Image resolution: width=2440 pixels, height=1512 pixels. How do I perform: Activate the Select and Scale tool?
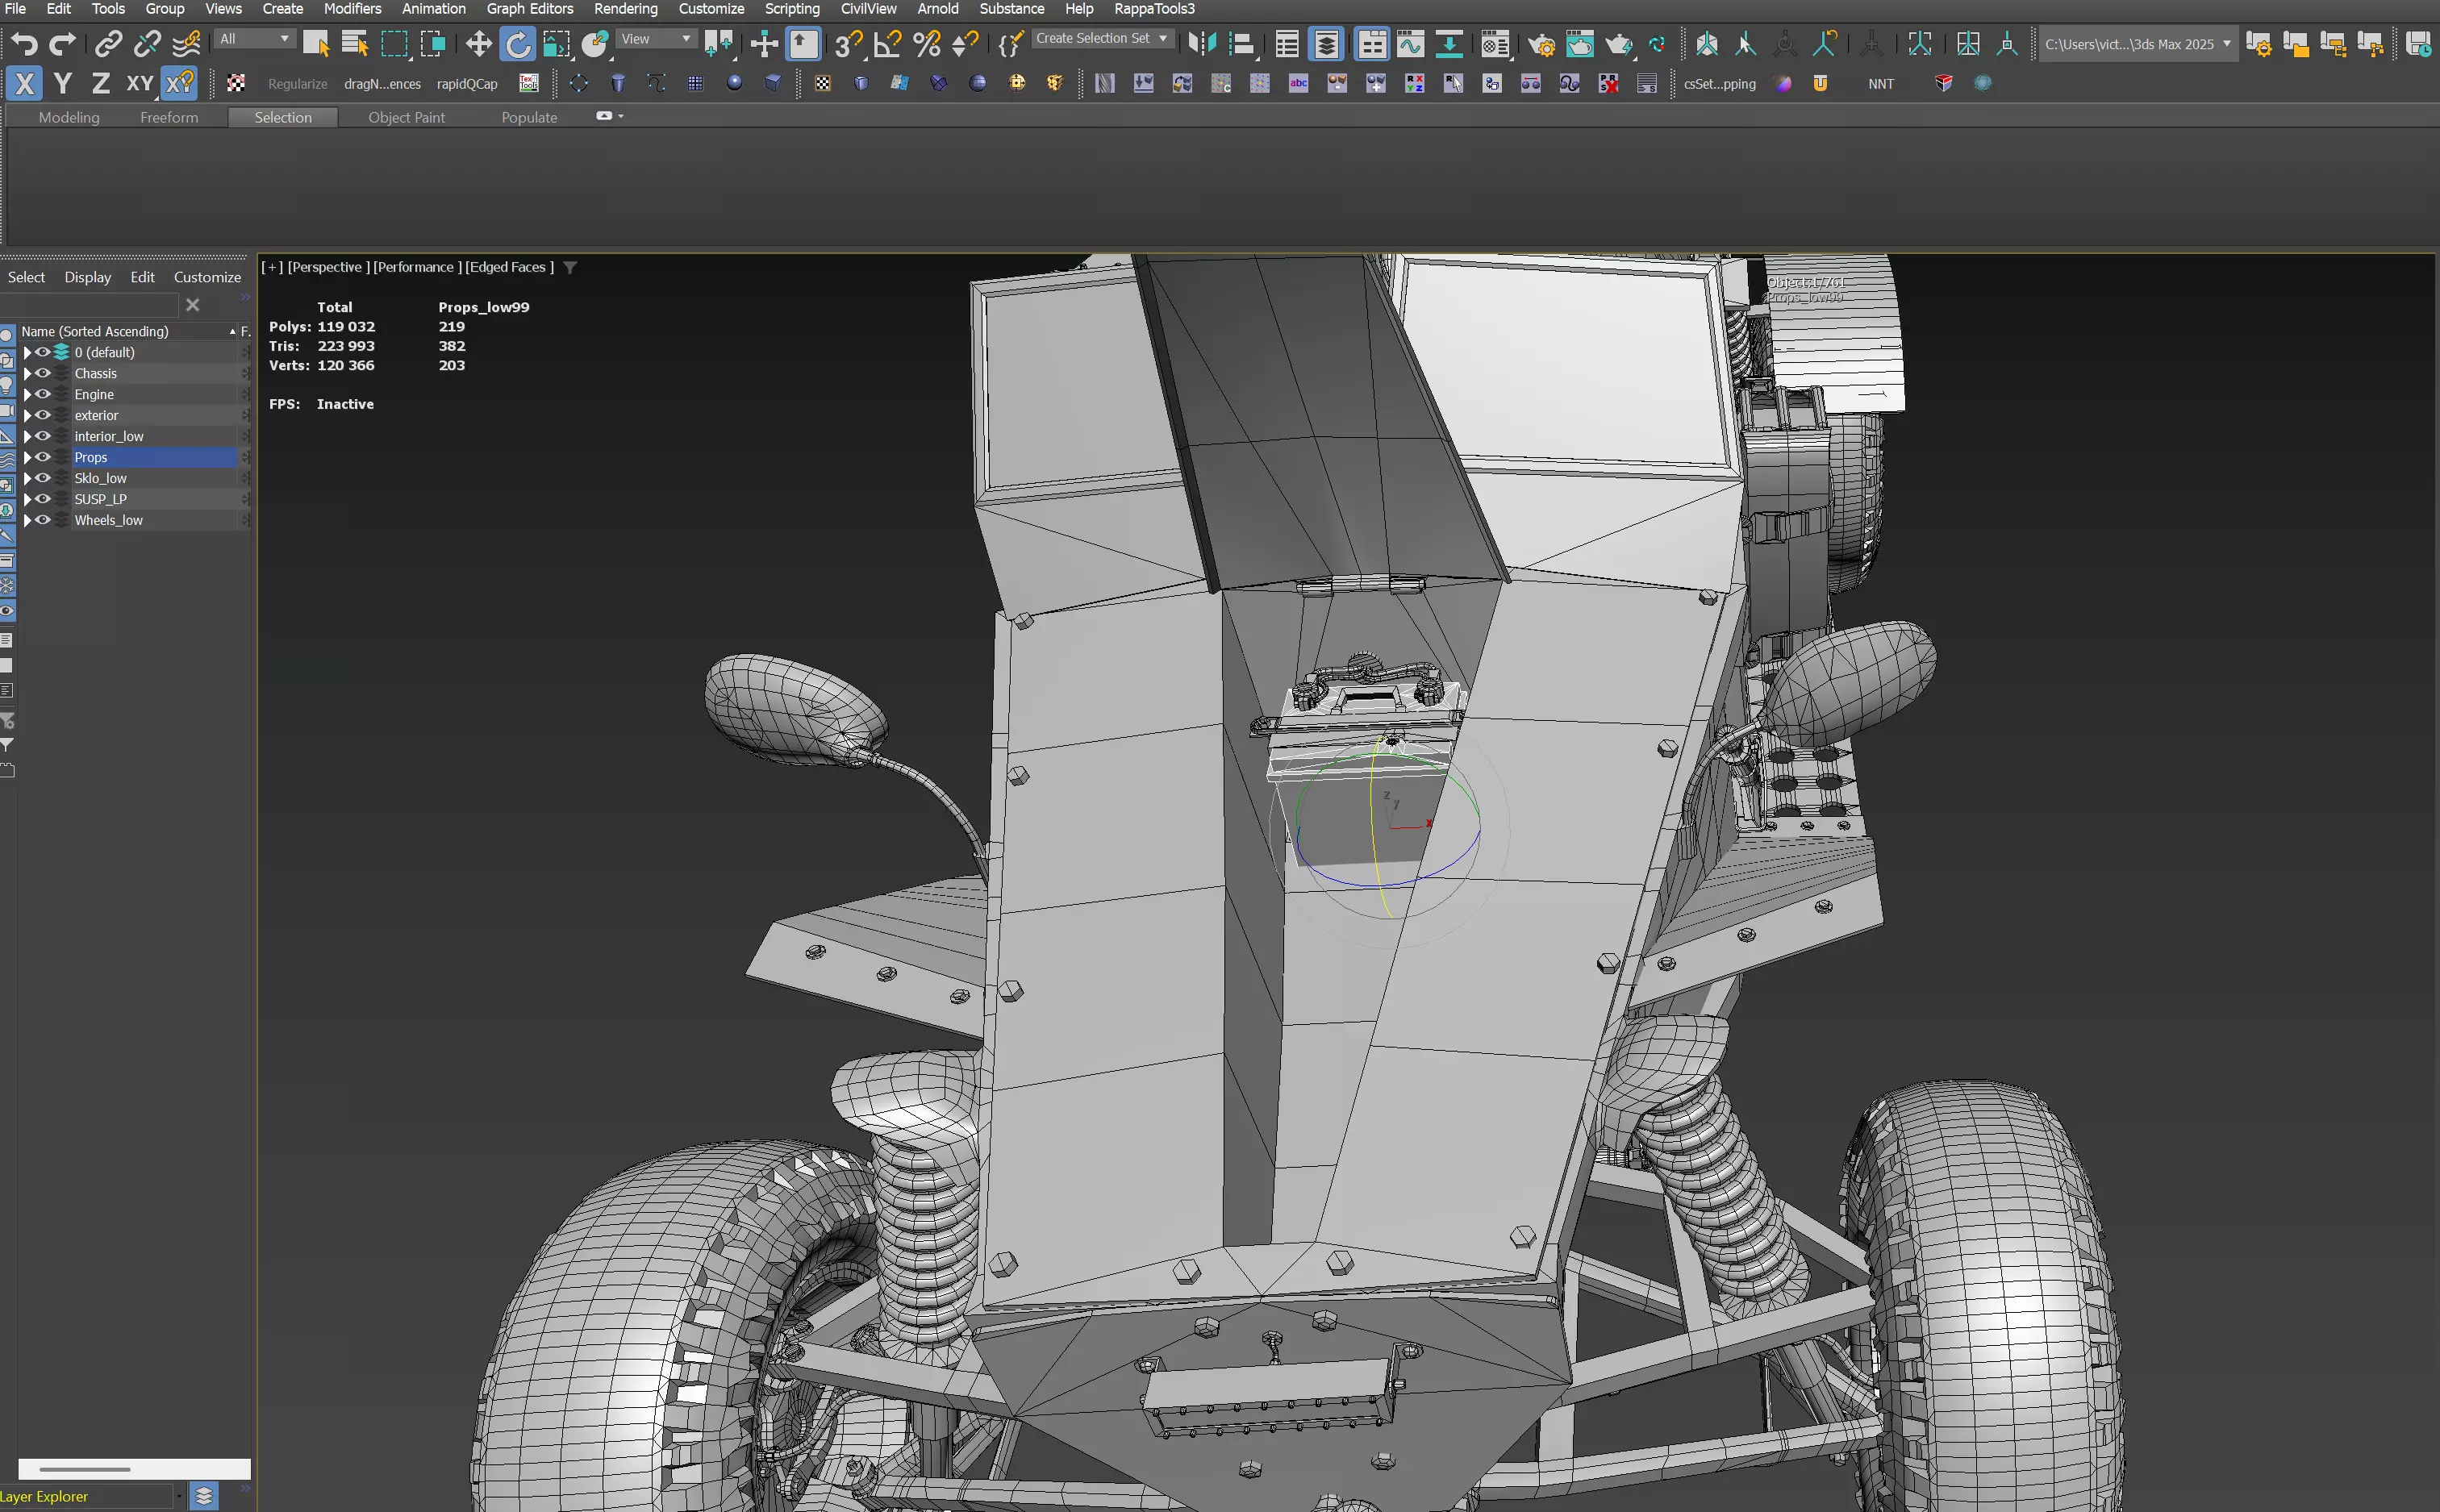coord(556,44)
